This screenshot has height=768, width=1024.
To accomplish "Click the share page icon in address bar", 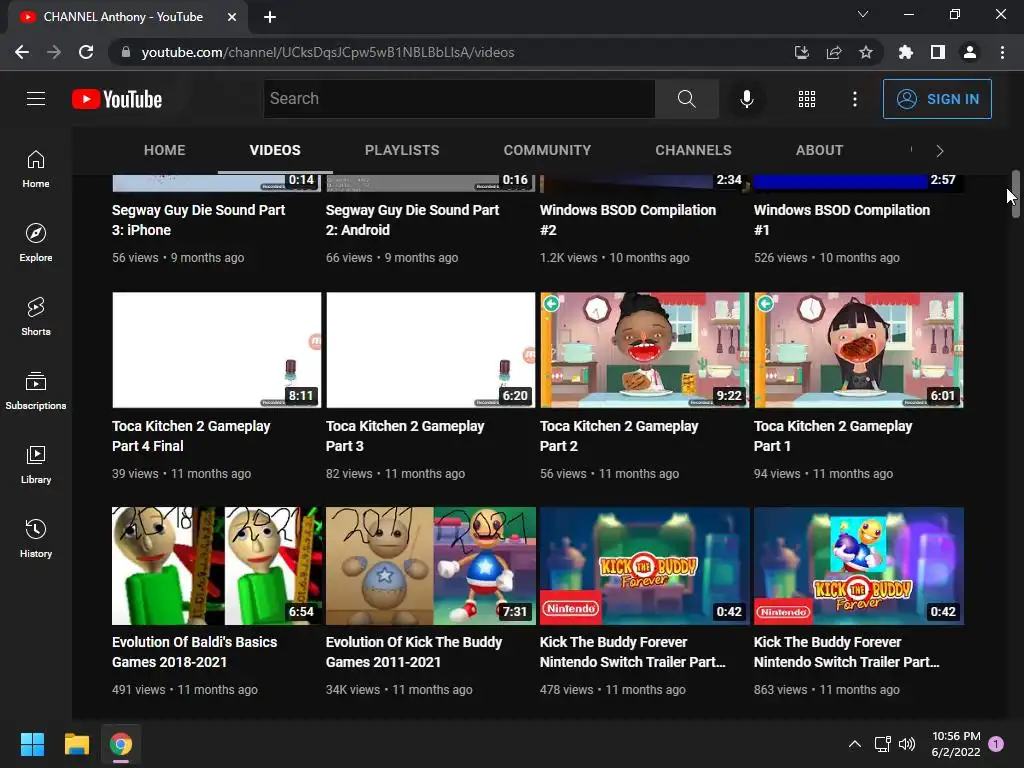I will pos(833,52).
